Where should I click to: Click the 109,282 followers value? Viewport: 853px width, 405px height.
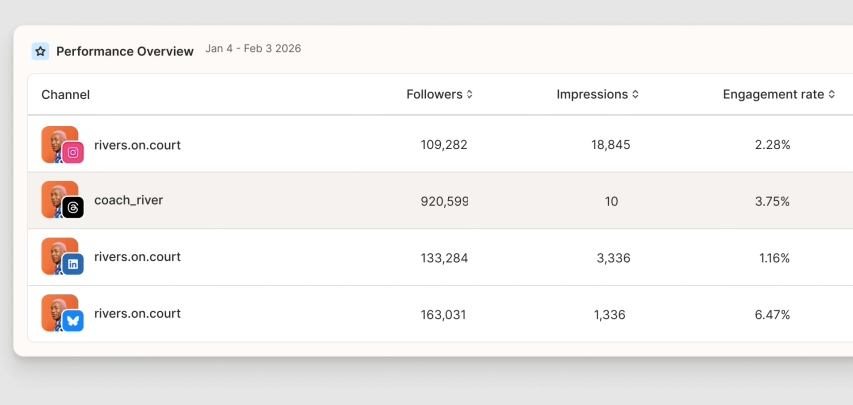[444, 145]
